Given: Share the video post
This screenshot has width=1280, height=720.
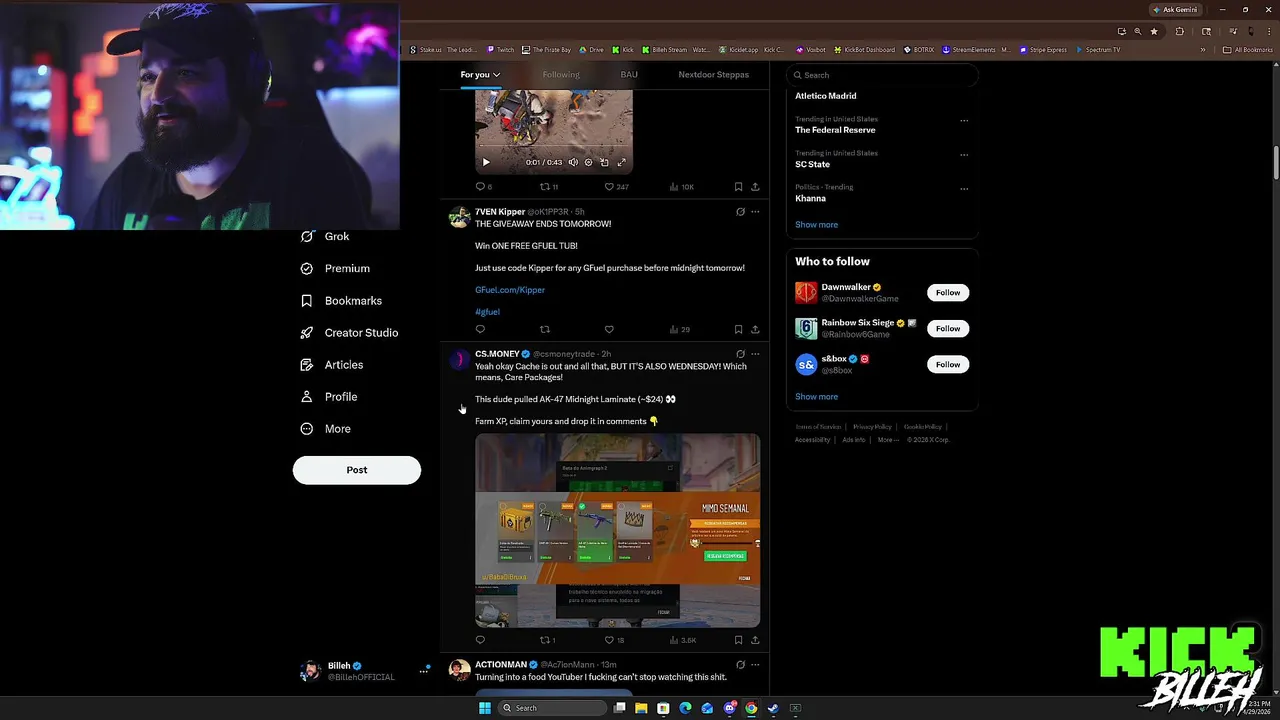Looking at the screenshot, I should (755, 187).
